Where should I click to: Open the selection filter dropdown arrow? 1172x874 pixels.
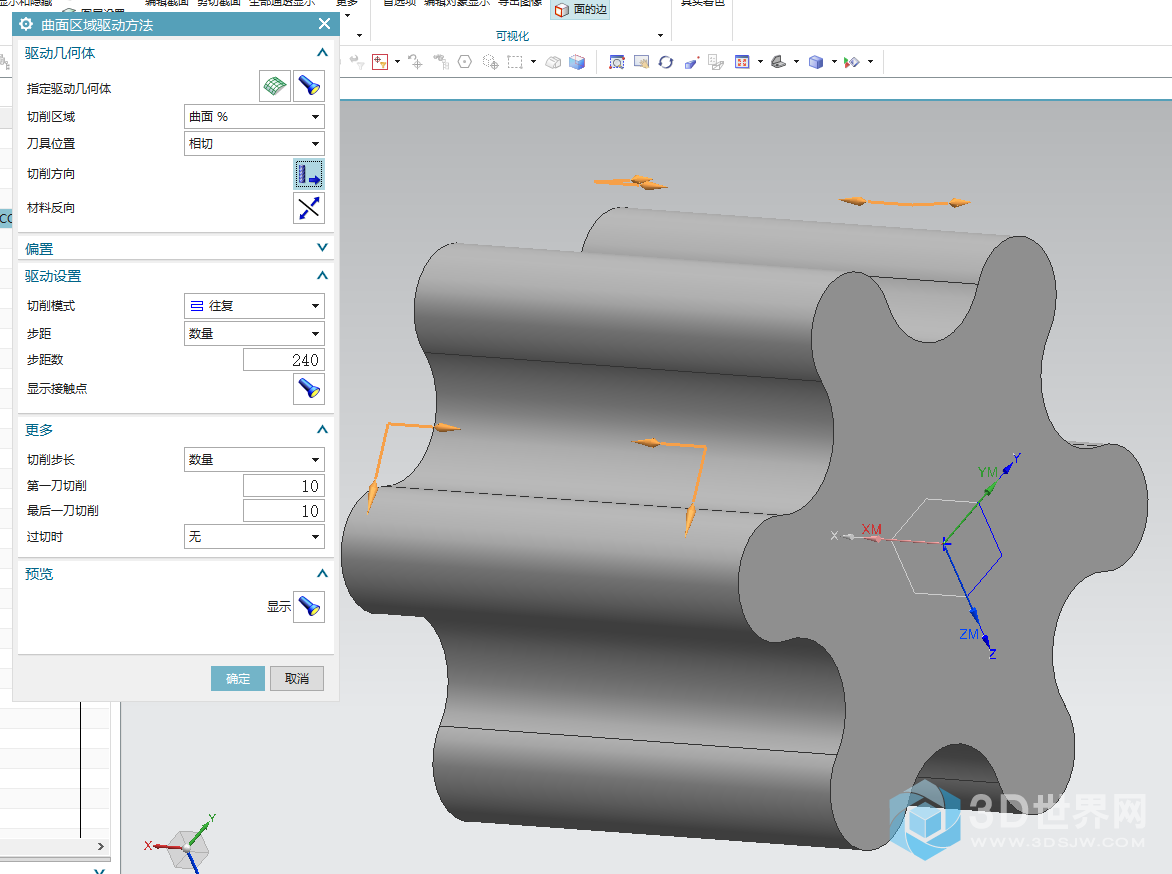pyautogui.click(x=397, y=62)
